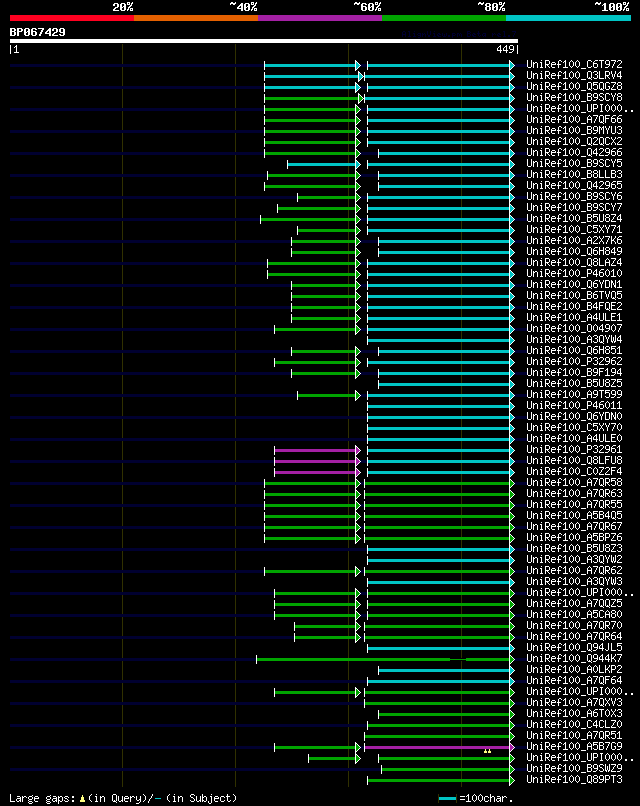Select the UniRef100_B5U8Z3 label
The image size is (640, 806).
coord(574,548)
